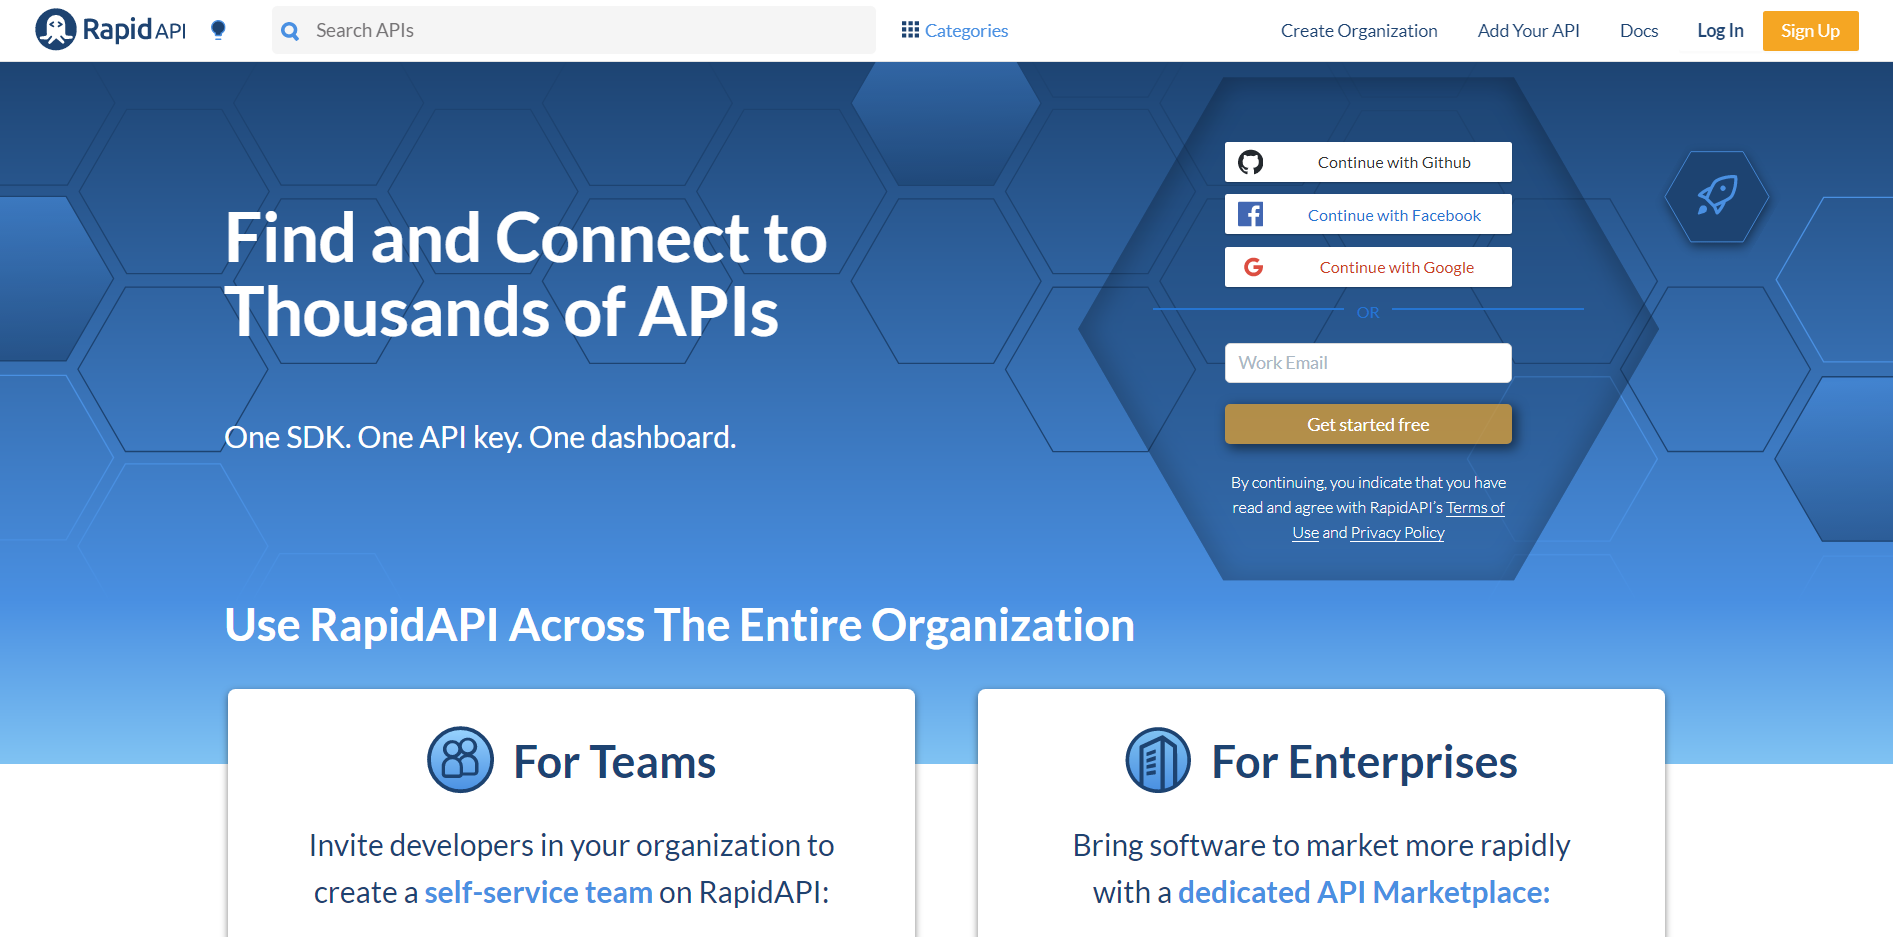Screen dimensions: 1893x937
Task: Focus the Work Email input
Action: tap(1368, 363)
